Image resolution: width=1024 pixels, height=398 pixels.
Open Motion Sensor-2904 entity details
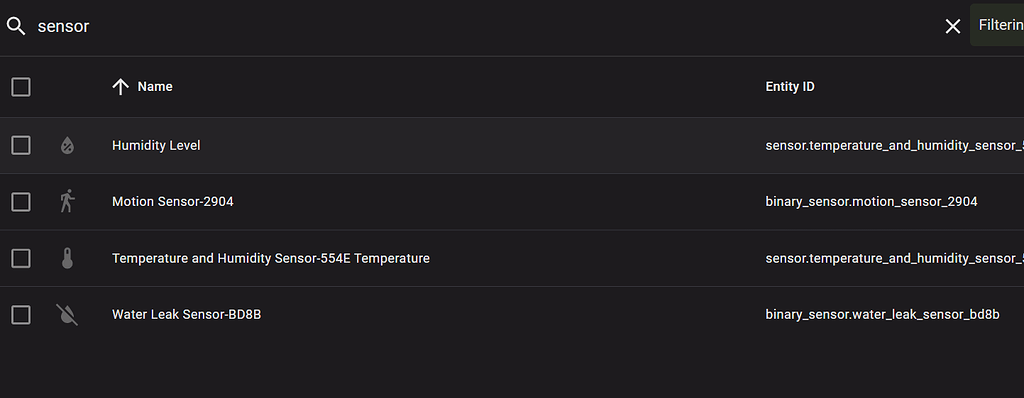pyautogui.click(x=512, y=202)
